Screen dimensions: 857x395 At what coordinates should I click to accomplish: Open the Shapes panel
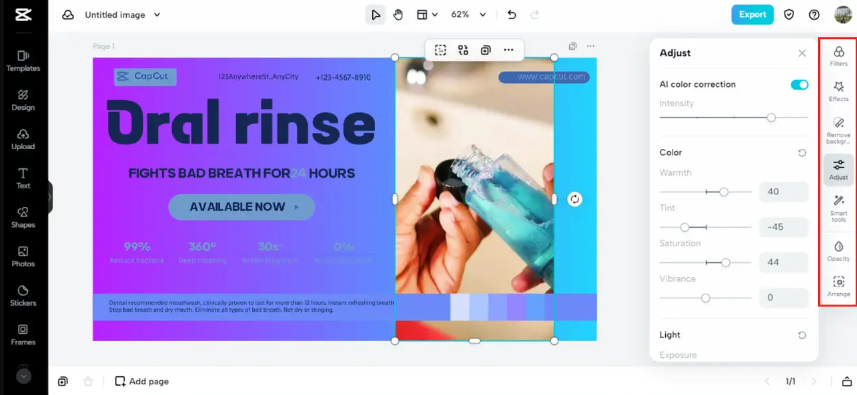tap(23, 217)
